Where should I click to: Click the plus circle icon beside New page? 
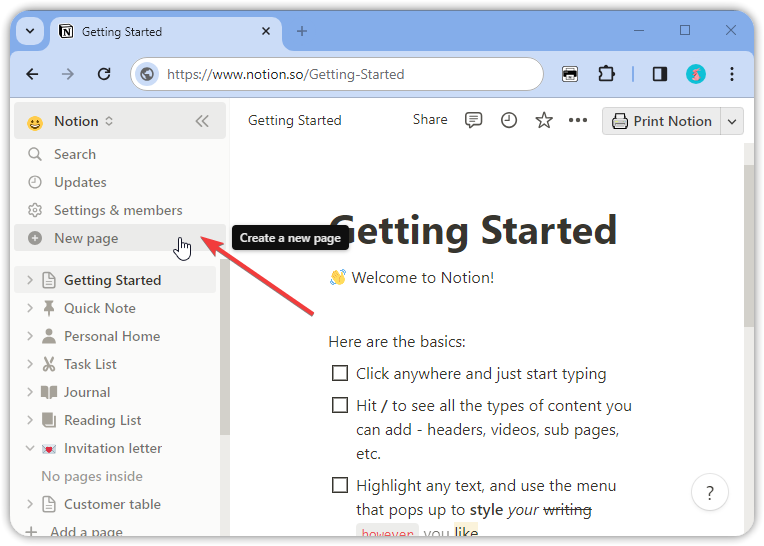click(x=35, y=238)
